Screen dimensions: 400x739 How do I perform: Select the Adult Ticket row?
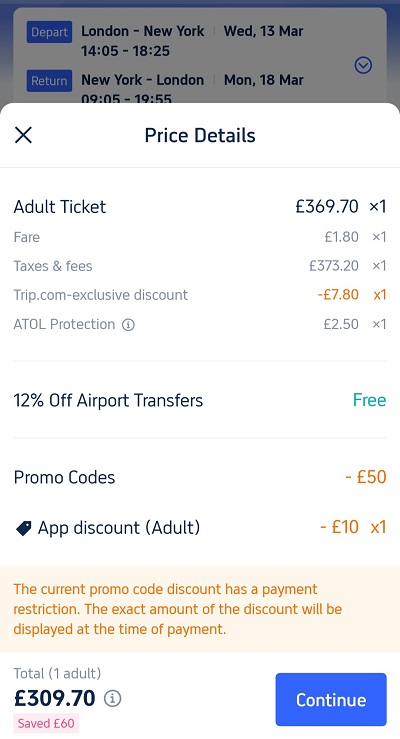click(200, 206)
